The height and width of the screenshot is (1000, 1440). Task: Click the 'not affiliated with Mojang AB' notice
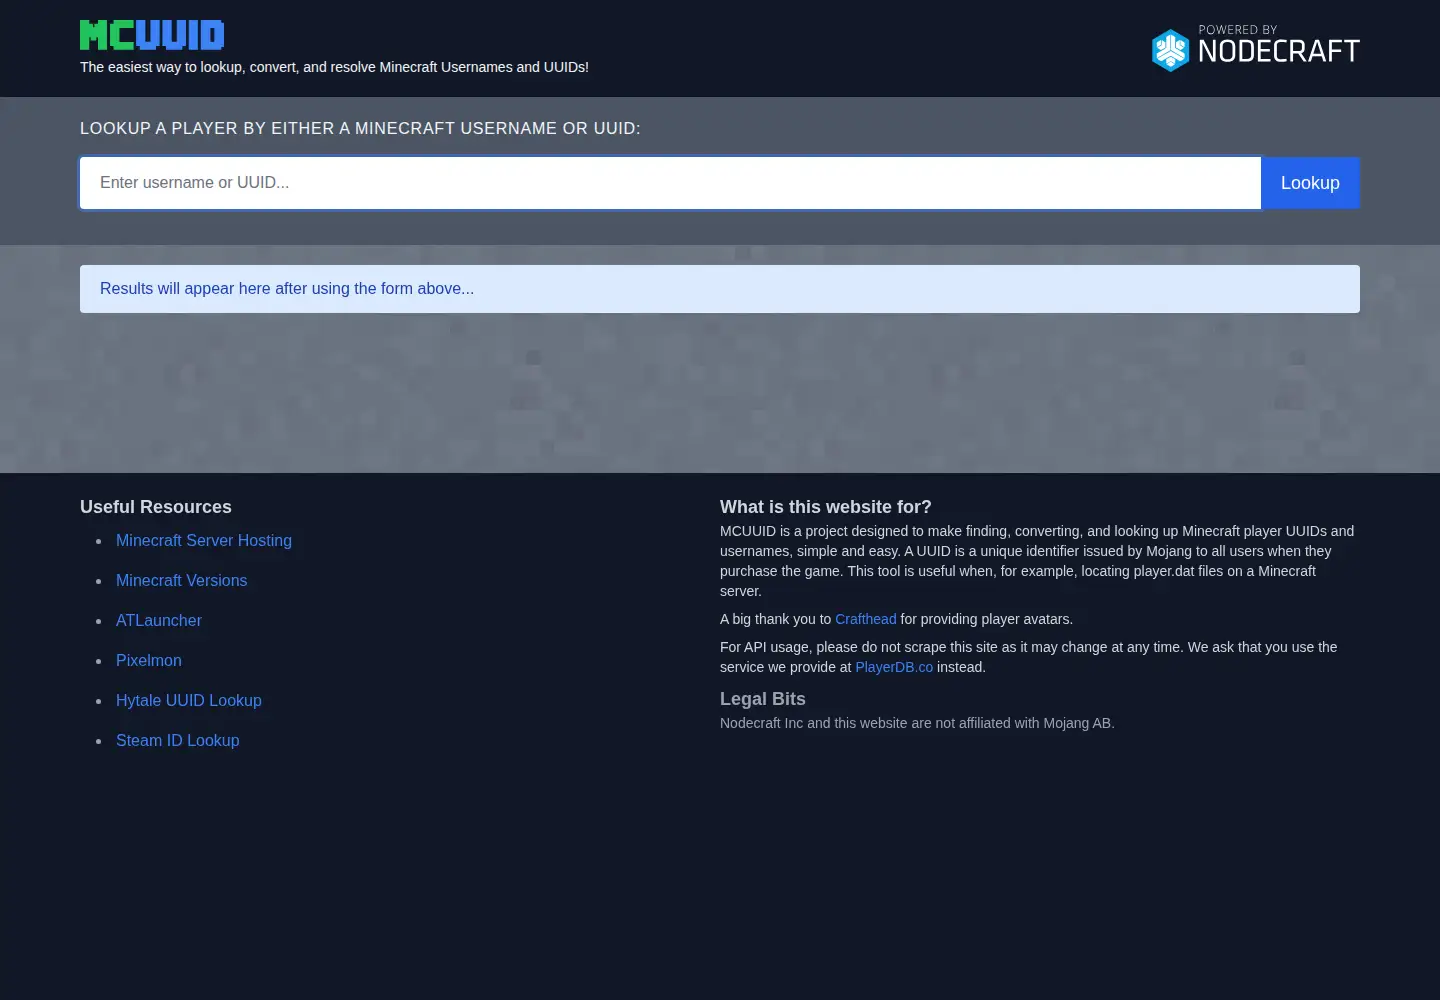tap(917, 723)
